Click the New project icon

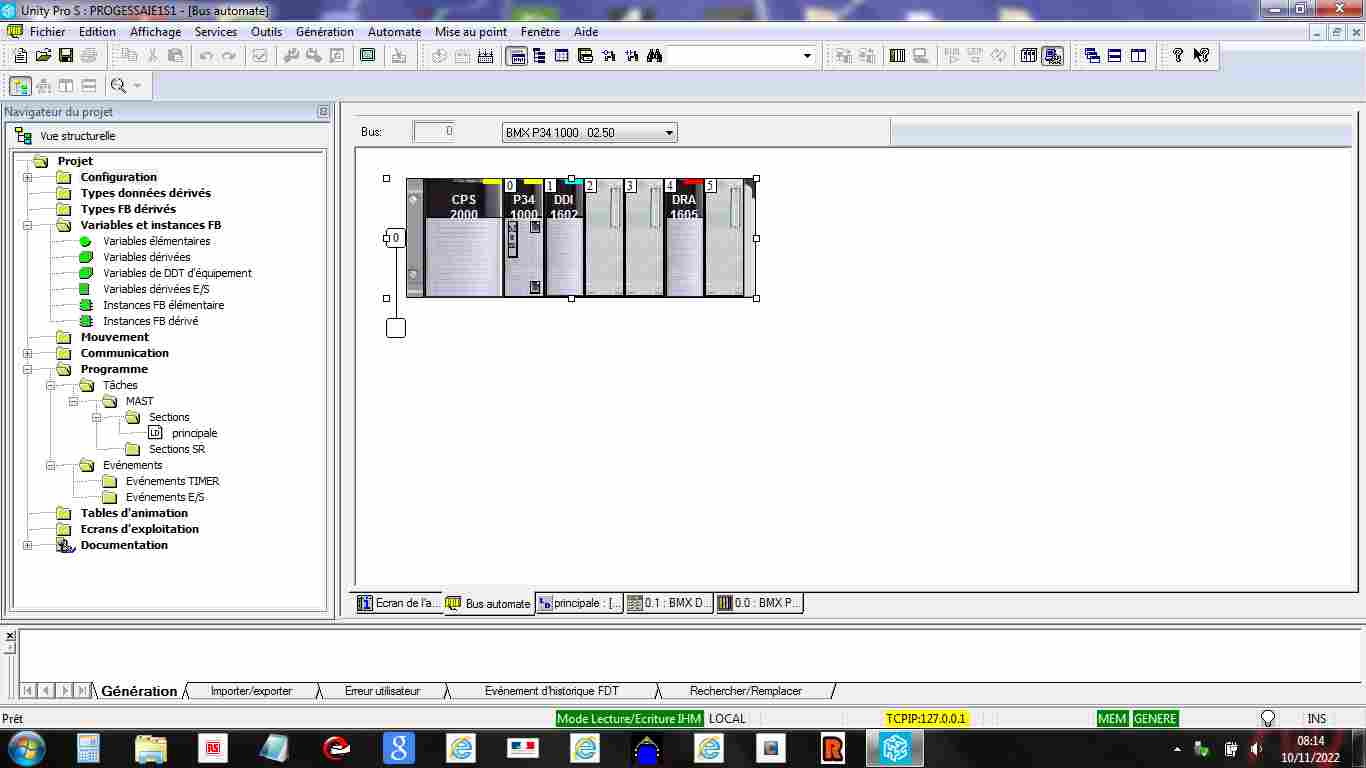coord(20,56)
